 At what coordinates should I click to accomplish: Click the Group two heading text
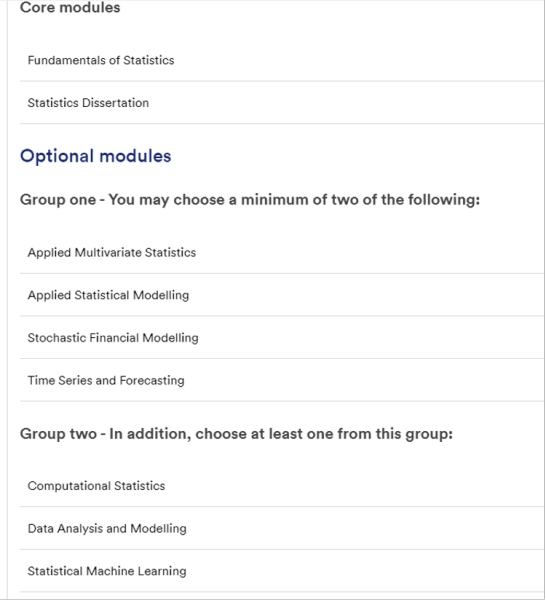[x=236, y=434]
